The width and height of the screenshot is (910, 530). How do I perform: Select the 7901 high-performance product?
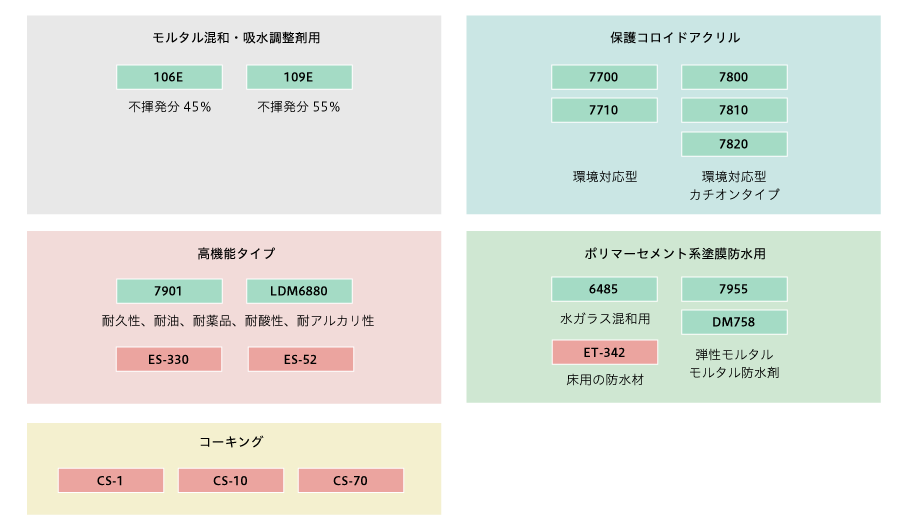(169, 291)
